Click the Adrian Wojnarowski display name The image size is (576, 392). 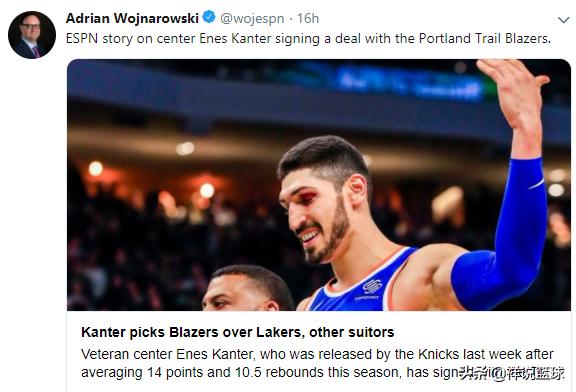click(x=132, y=18)
